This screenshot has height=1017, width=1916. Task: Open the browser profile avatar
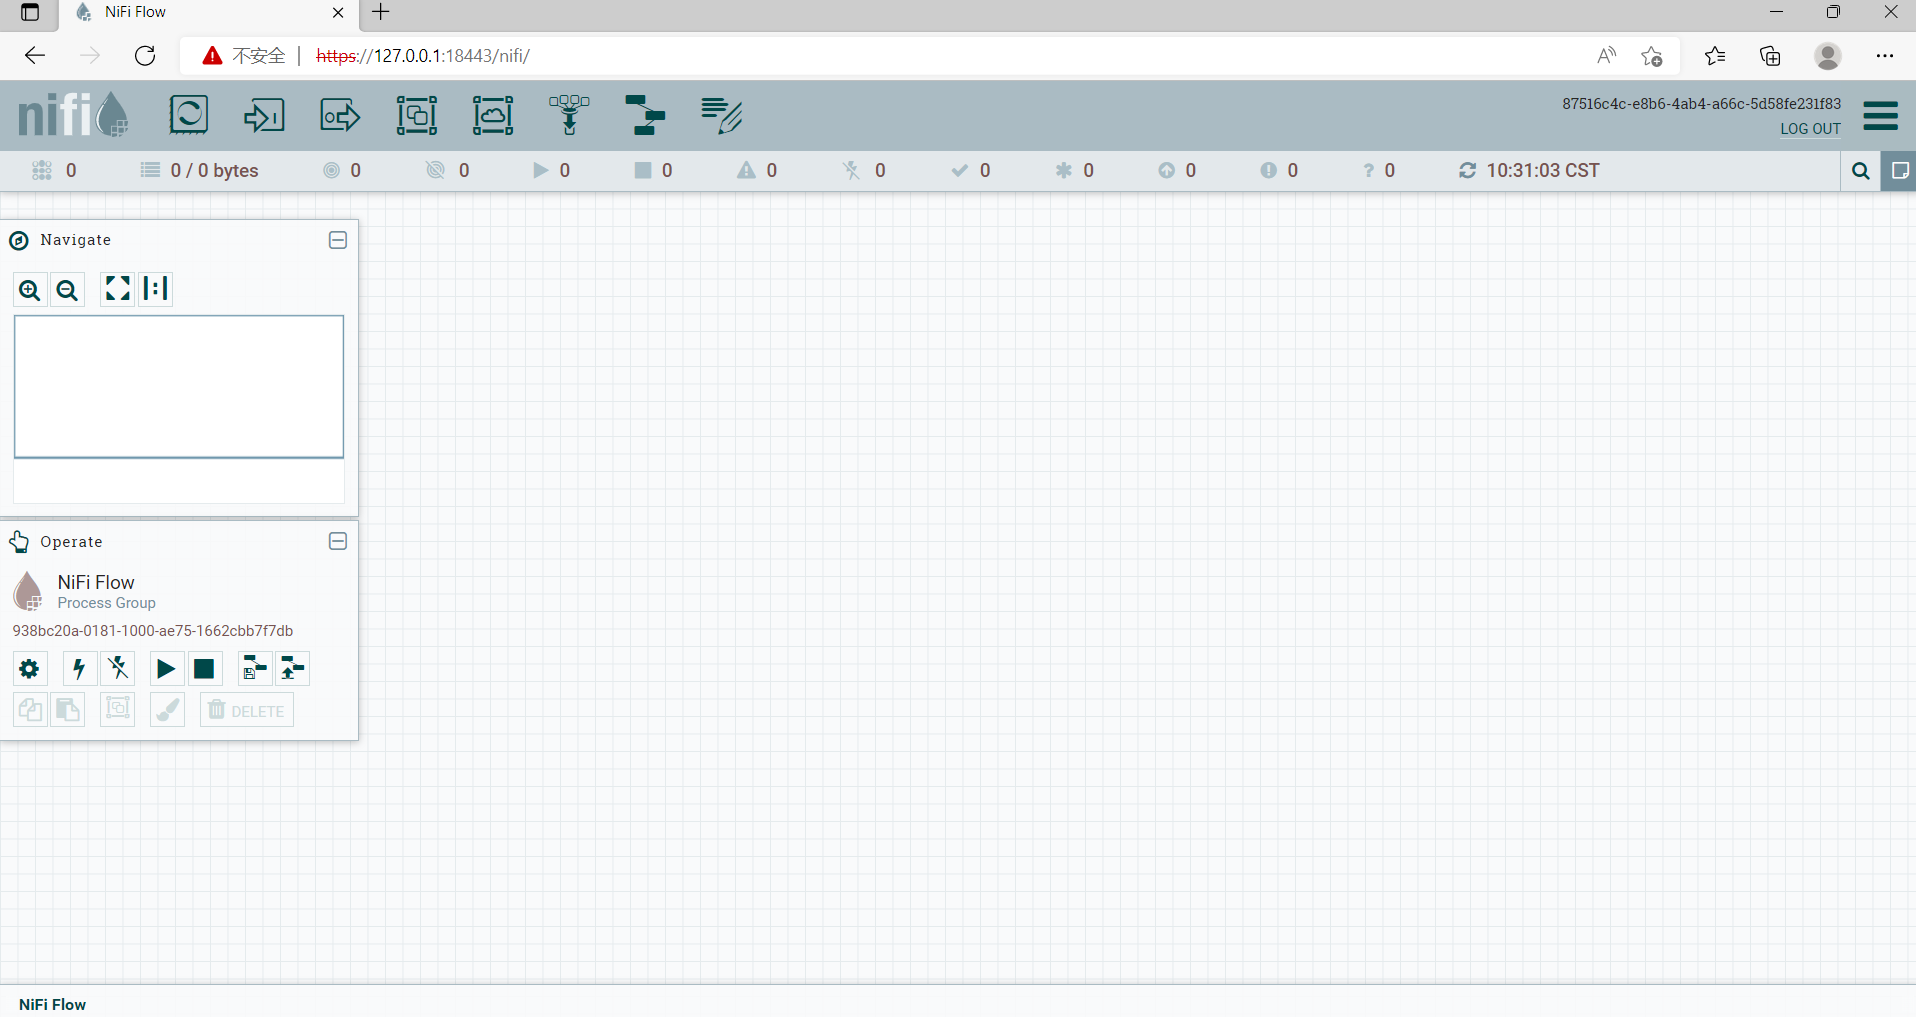pyautogui.click(x=1828, y=56)
